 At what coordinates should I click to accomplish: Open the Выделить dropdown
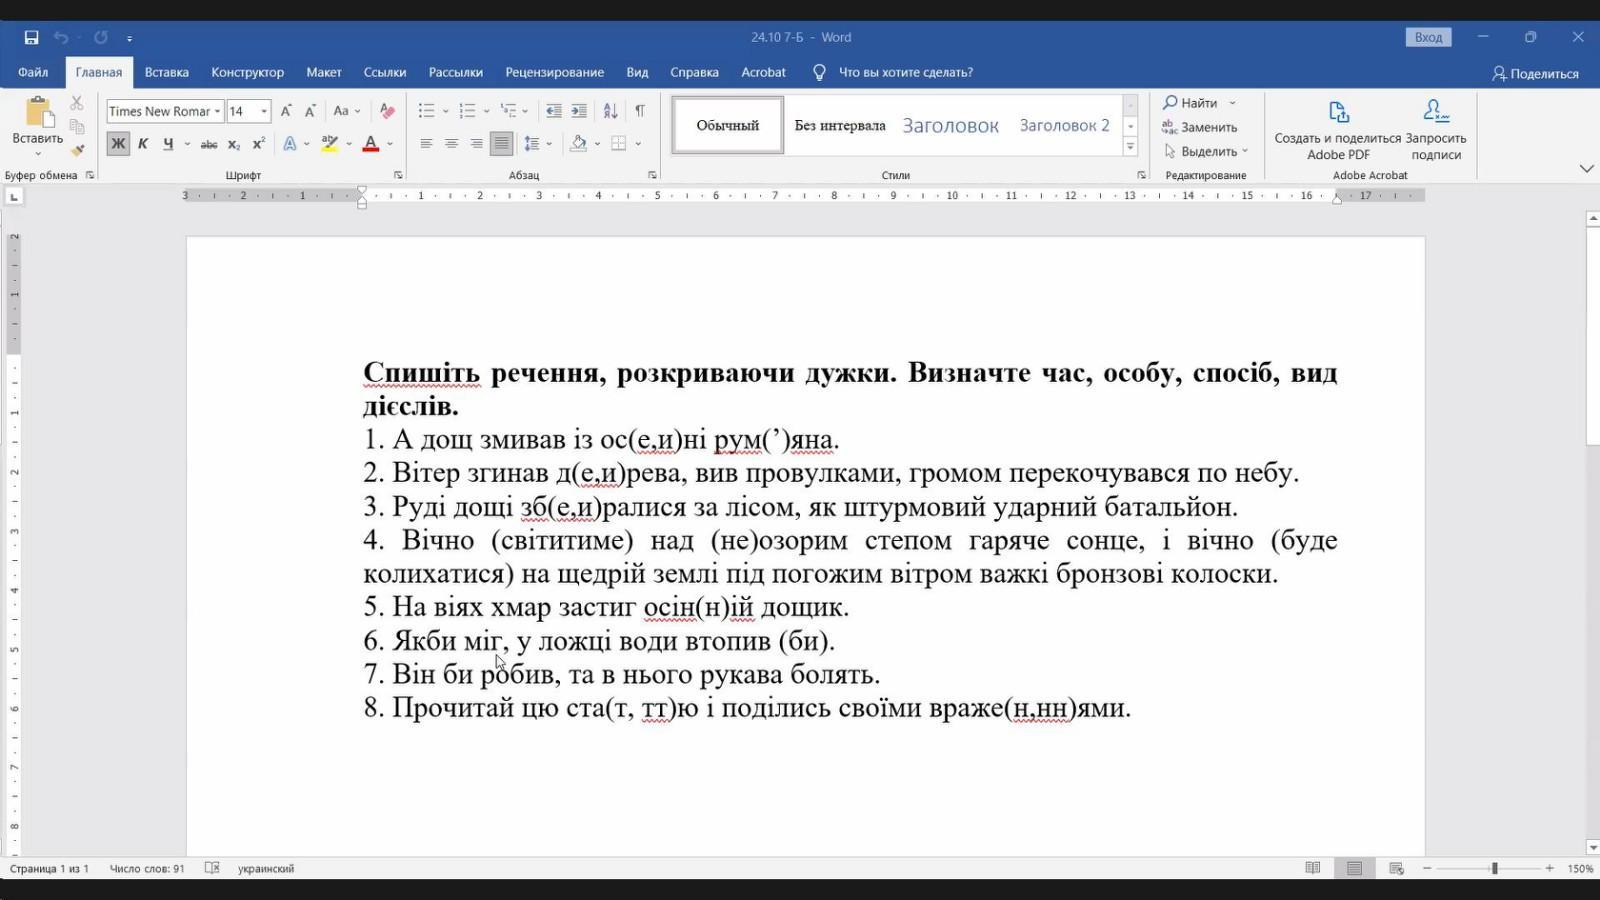coord(1206,151)
